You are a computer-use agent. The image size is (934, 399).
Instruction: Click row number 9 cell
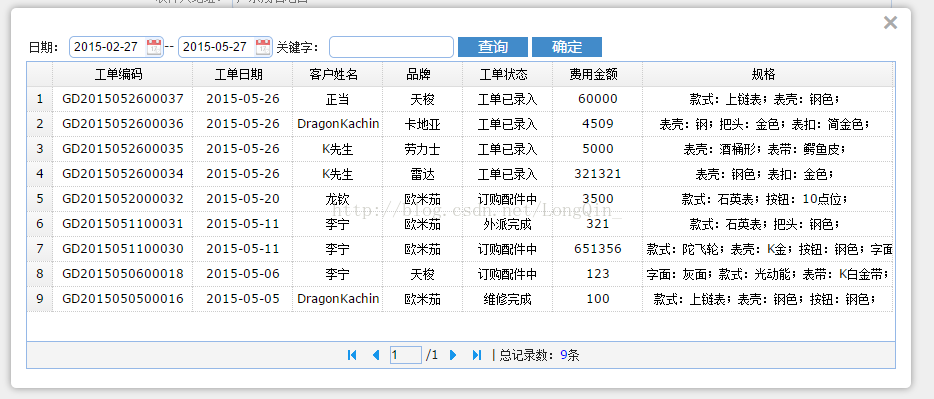click(x=40, y=298)
